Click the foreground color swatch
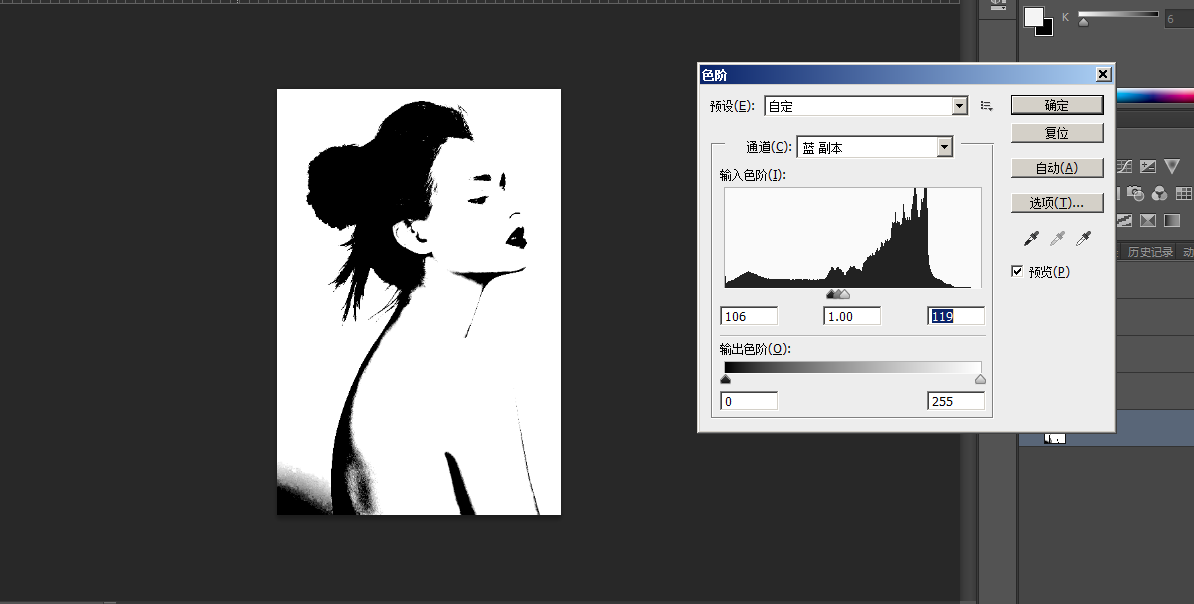Image resolution: width=1194 pixels, height=604 pixels. pos(1033,16)
